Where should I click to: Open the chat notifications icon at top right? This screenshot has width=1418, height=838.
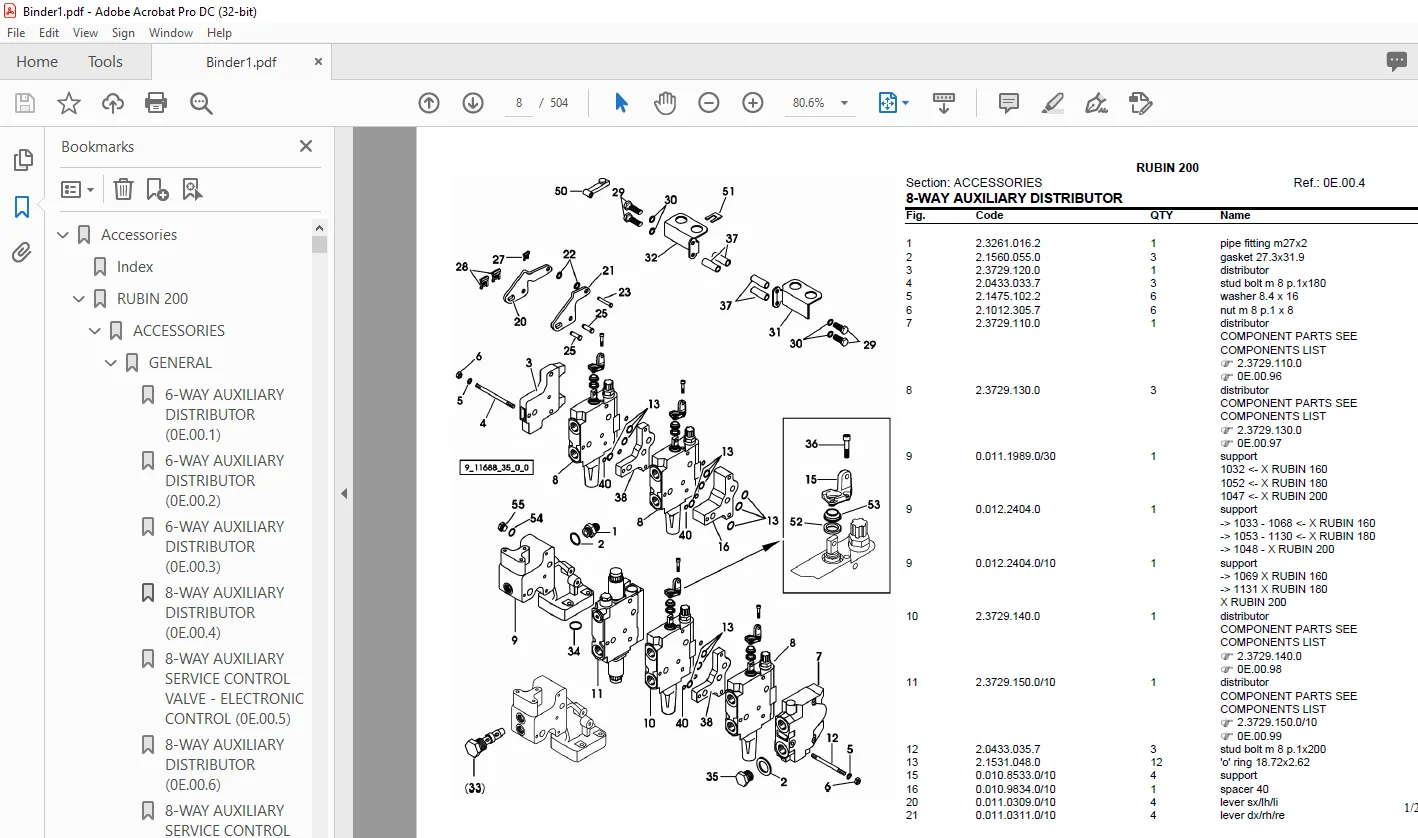[x=1397, y=62]
